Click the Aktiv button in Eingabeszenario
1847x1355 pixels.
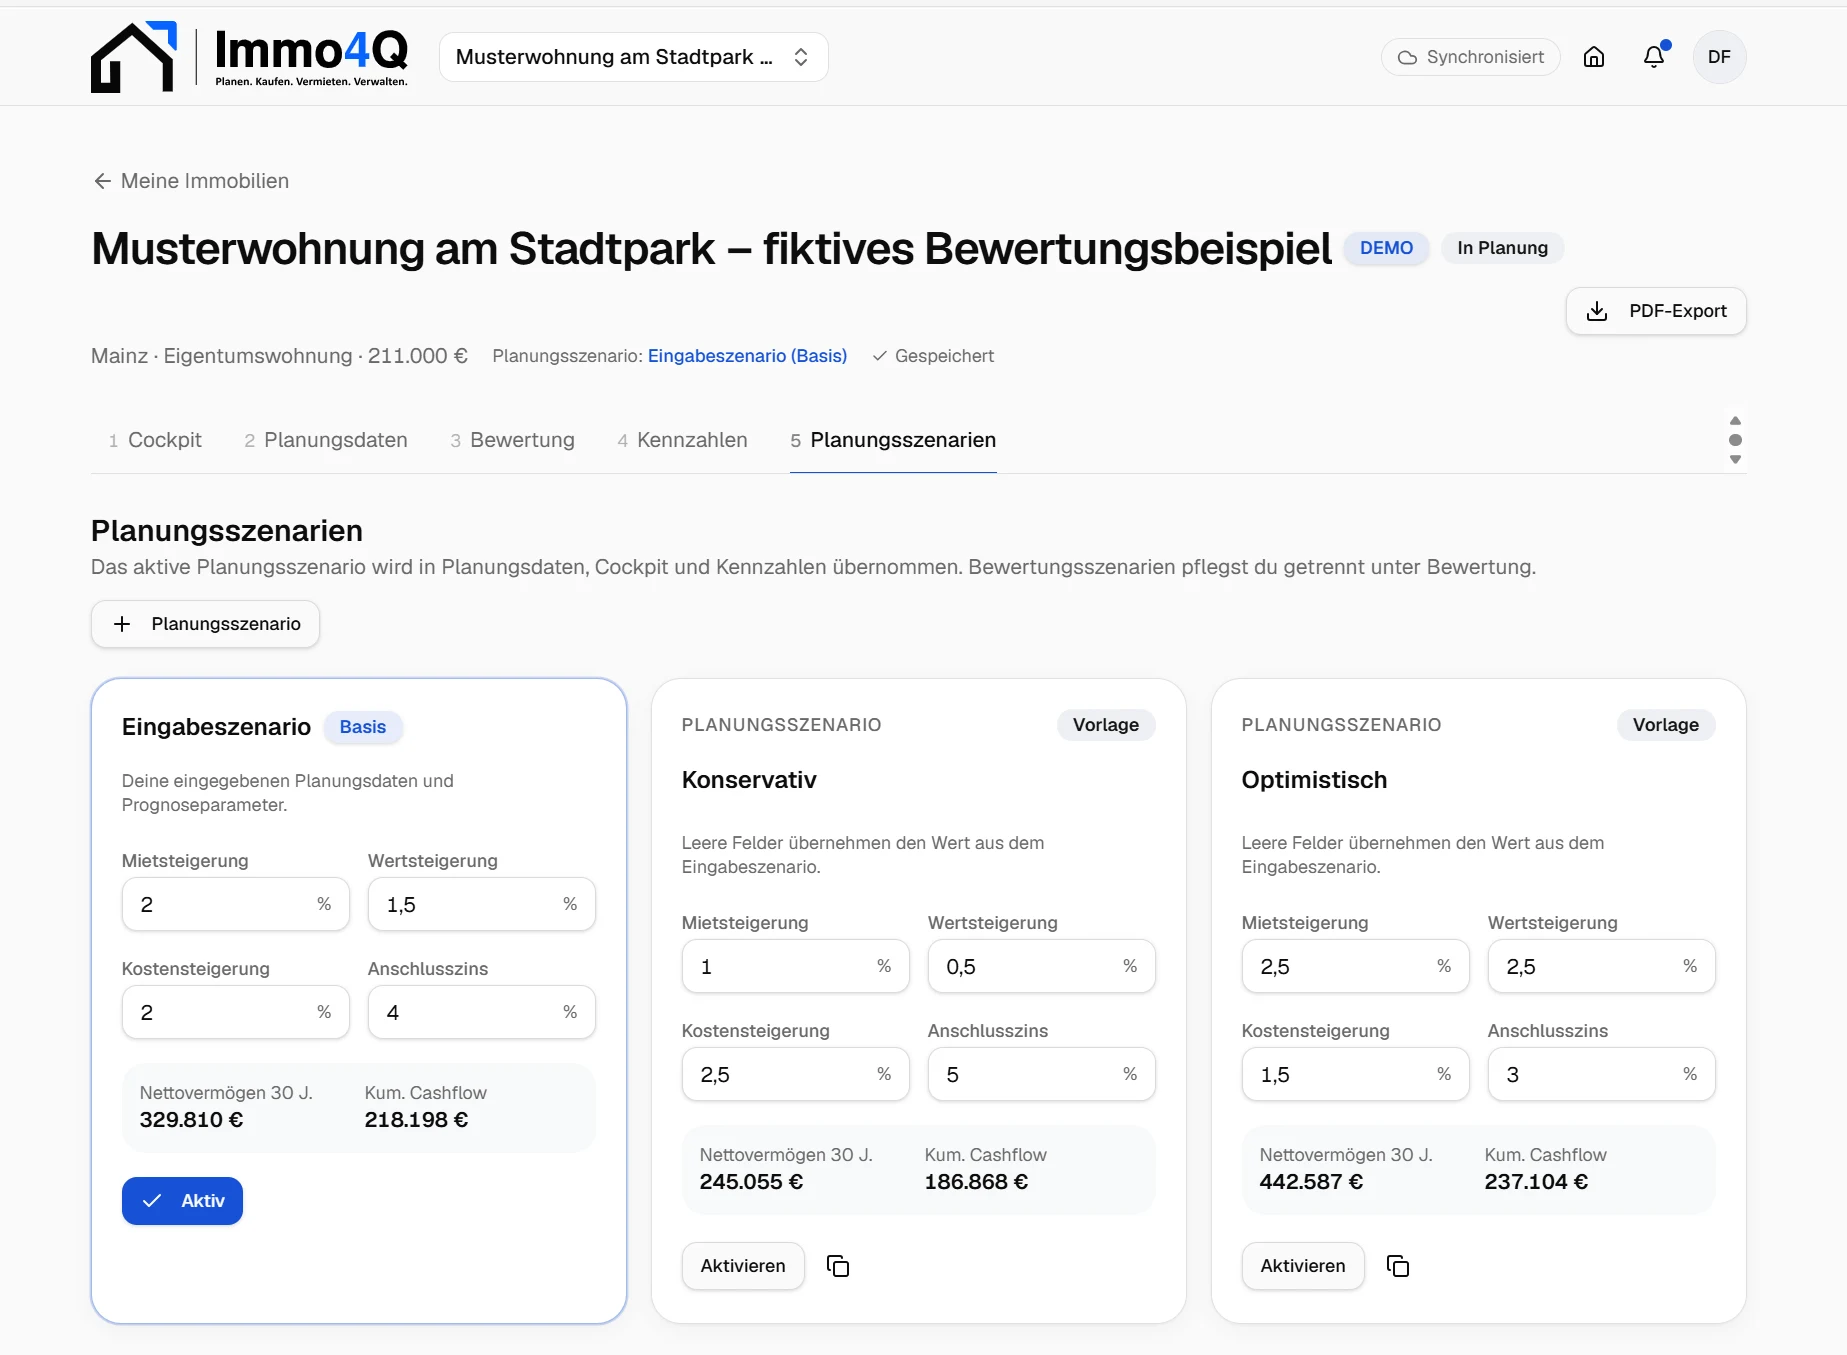pyautogui.click(x=182, y=1201)
